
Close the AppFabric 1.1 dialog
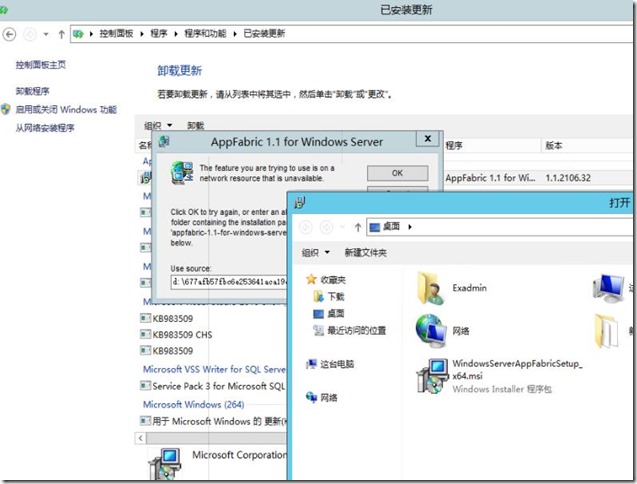tap(428, 139)
